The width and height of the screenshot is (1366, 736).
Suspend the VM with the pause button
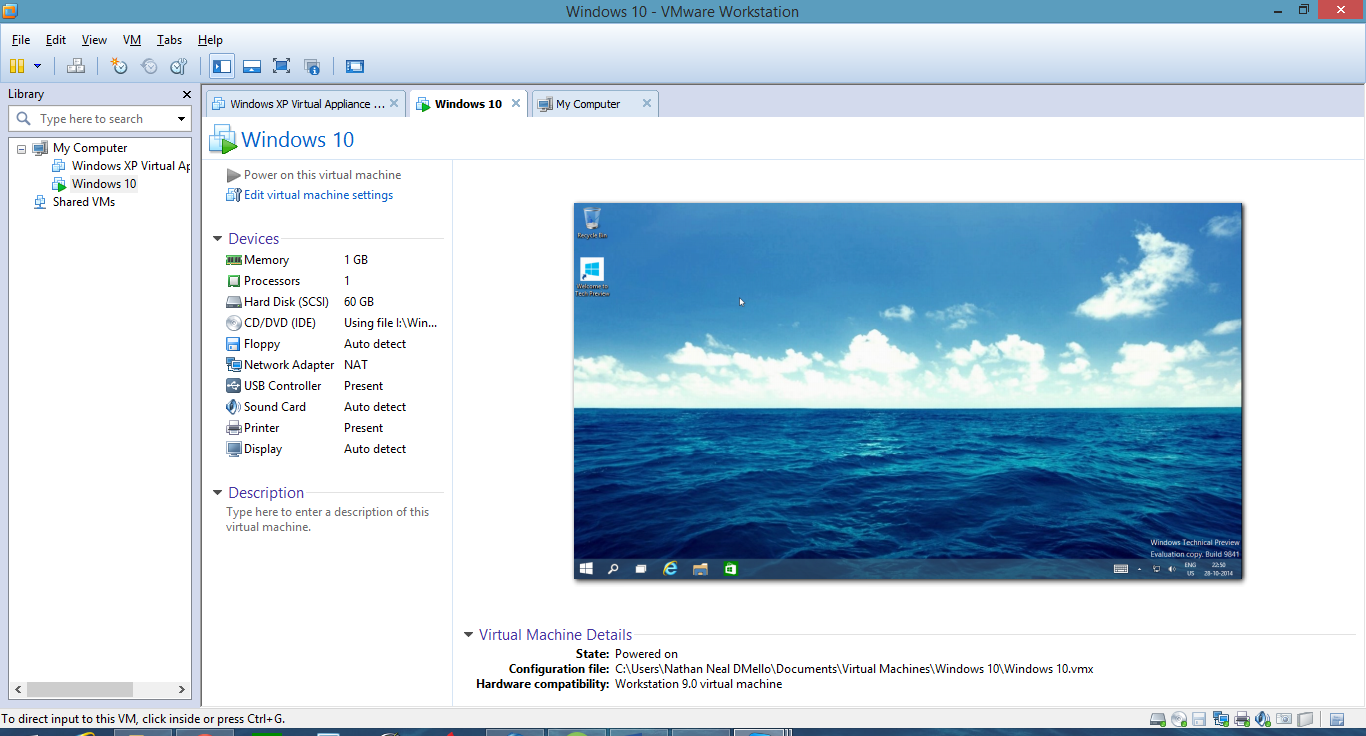pos(16,66)
